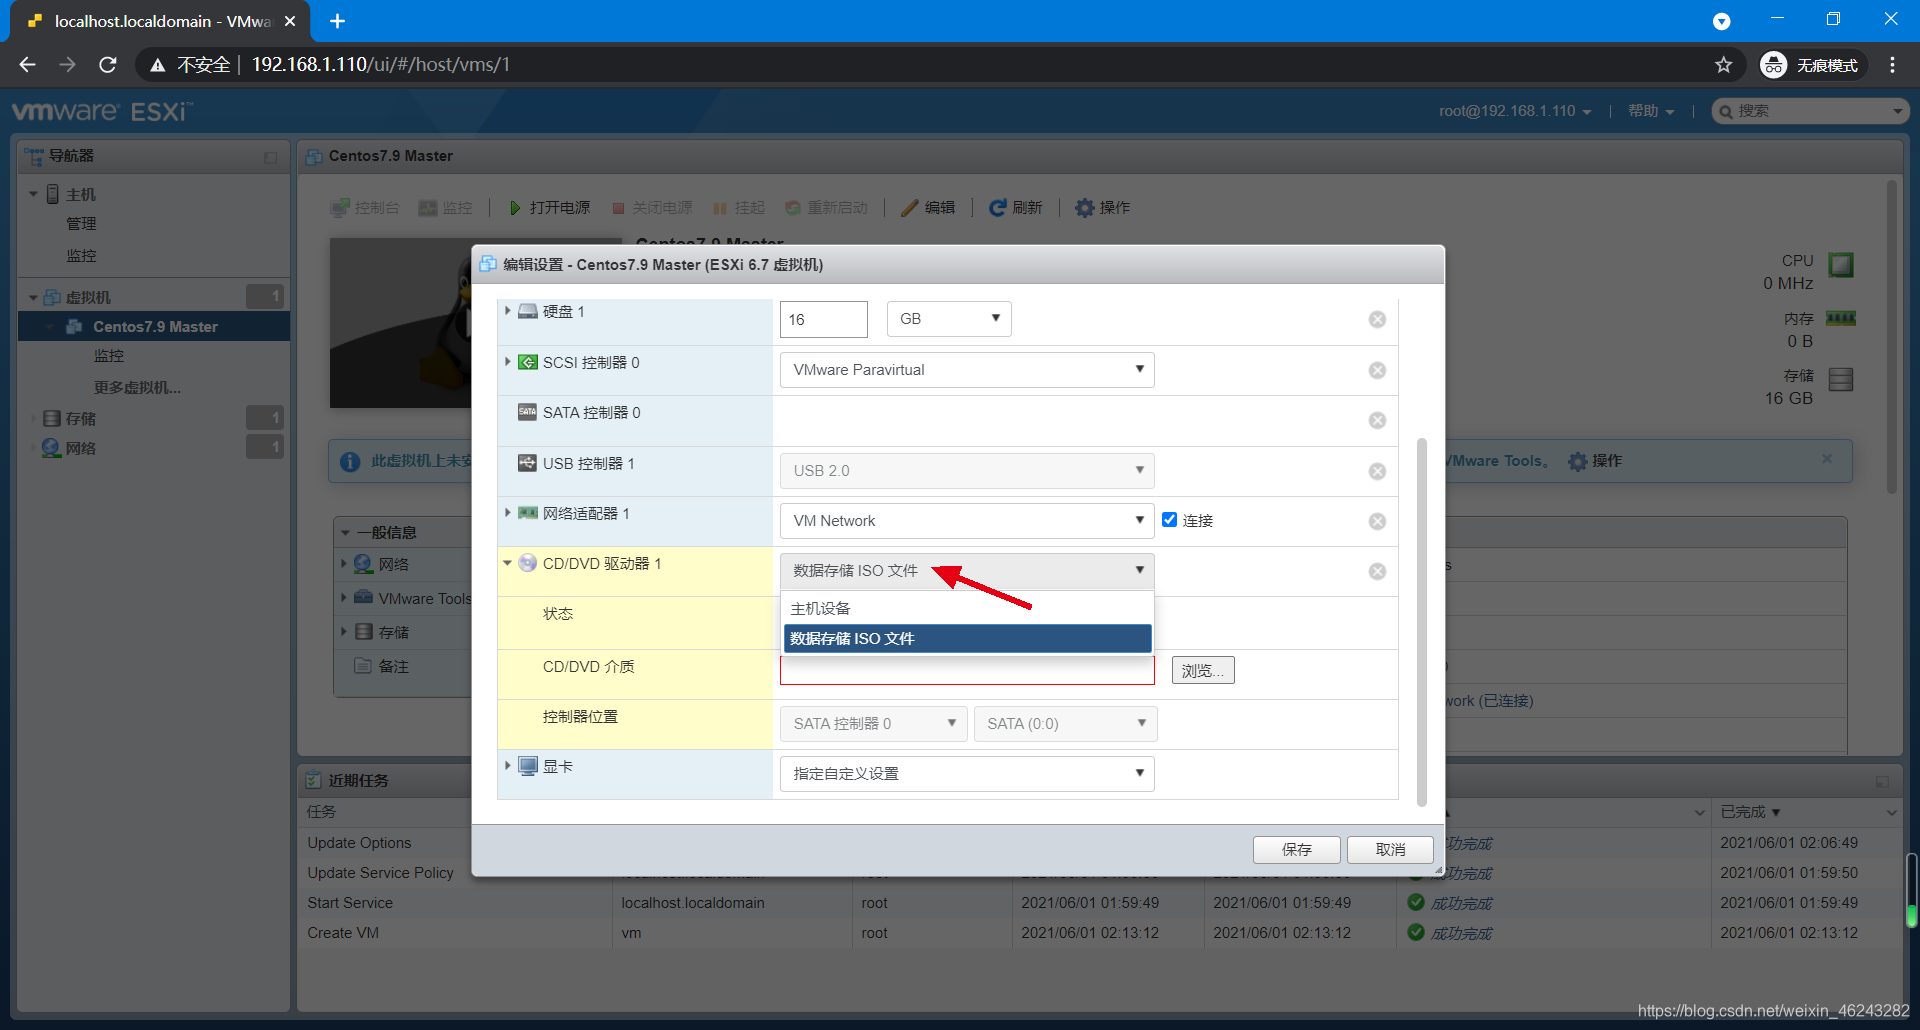The height and width of the screenshot is (1030, 1920).
Task: Open the USB 2.0 controller dropdown
Action: (967, 471)
